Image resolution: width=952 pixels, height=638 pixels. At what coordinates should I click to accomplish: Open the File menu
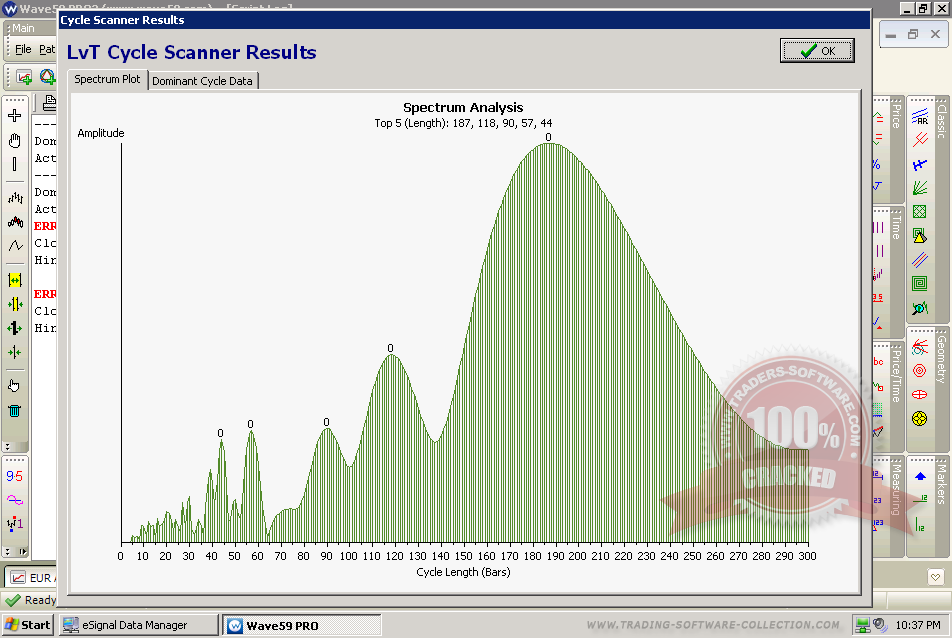(23, 49)
